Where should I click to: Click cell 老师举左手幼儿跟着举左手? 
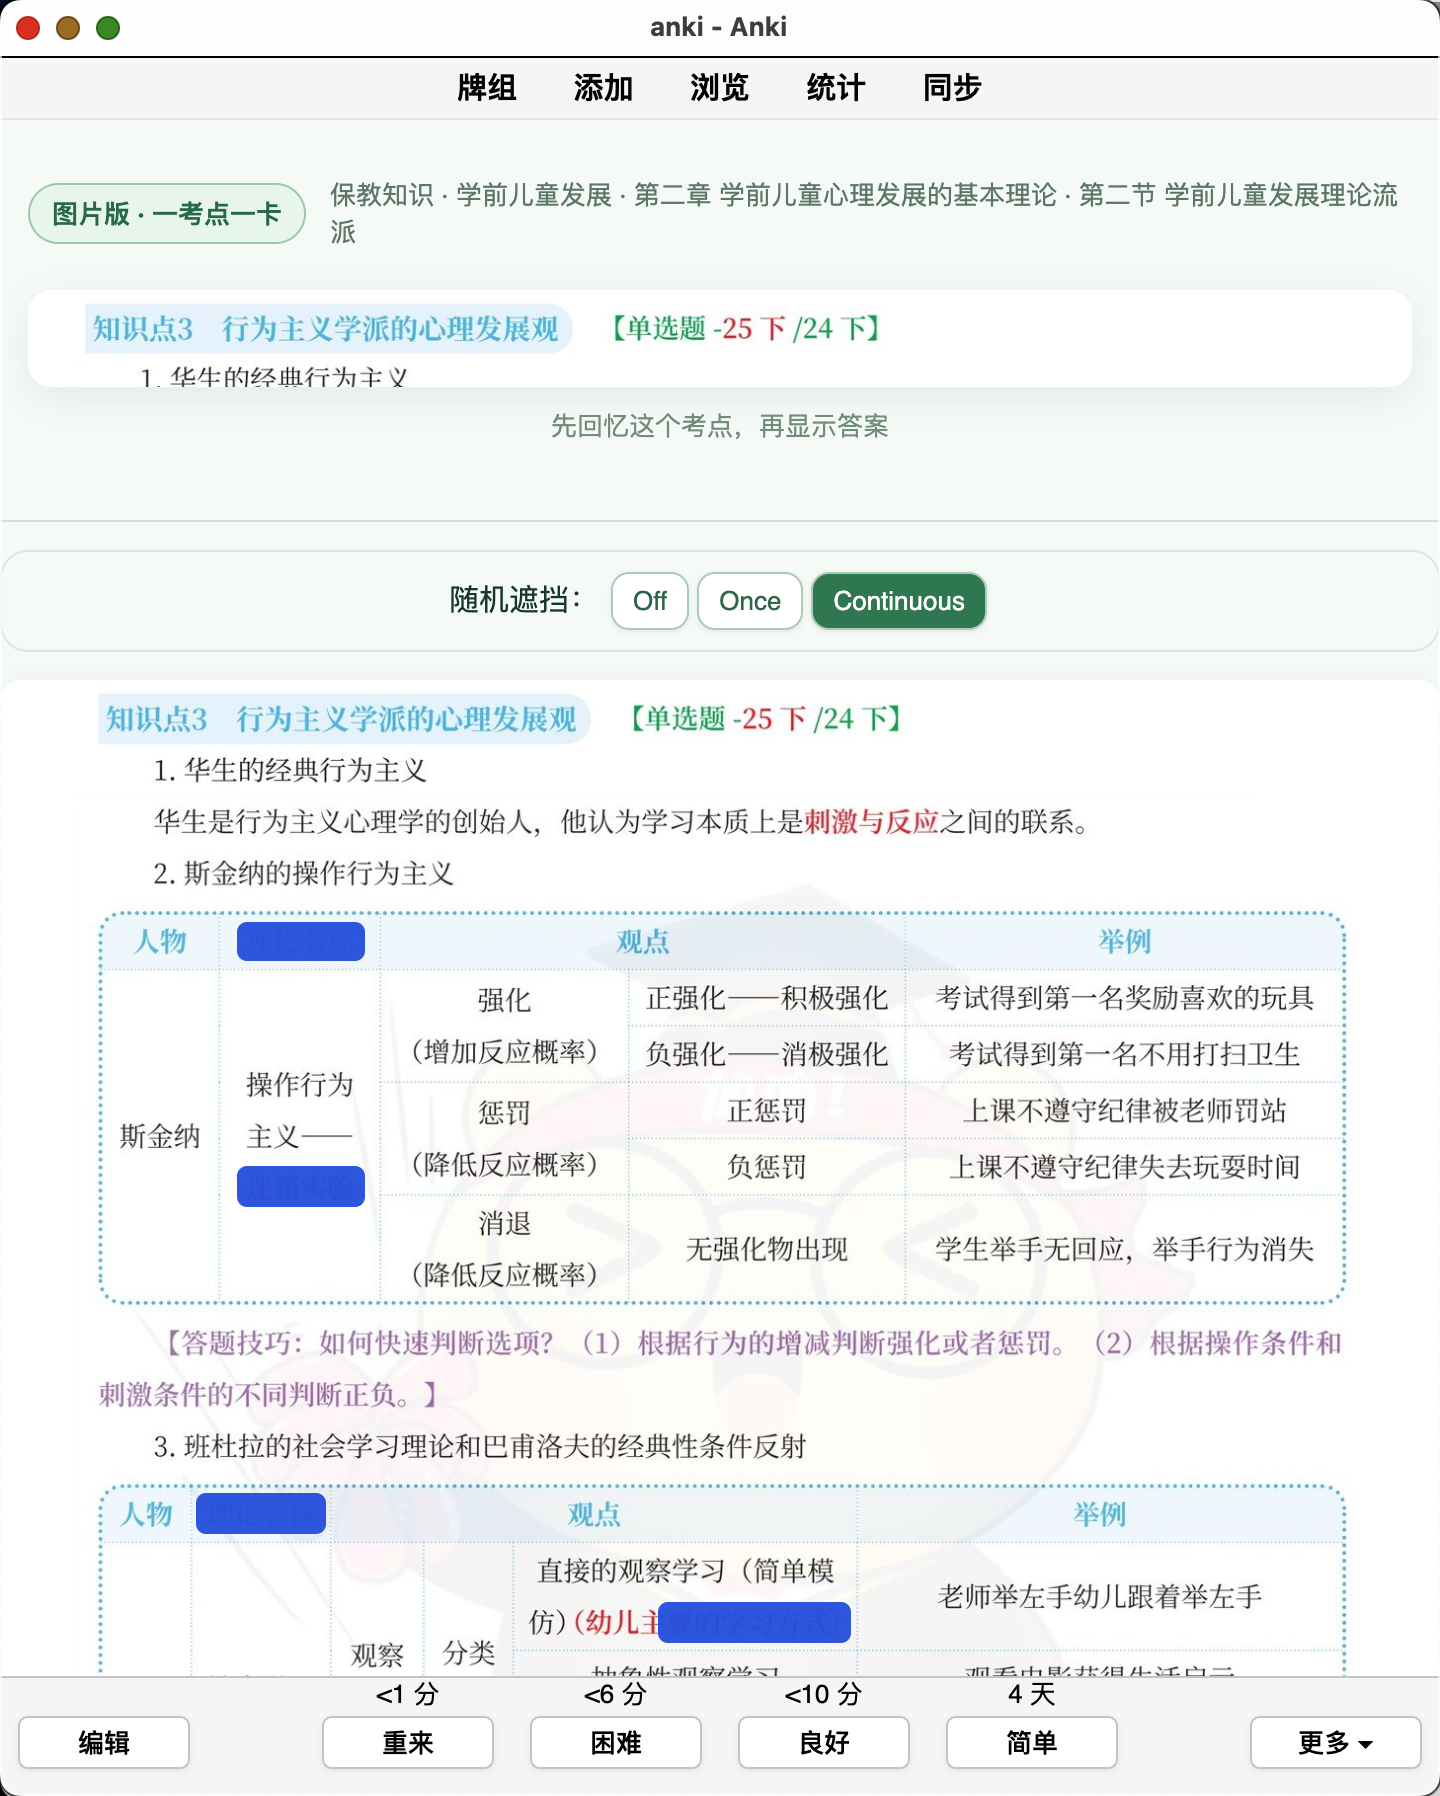[x=1100, y=1596]
